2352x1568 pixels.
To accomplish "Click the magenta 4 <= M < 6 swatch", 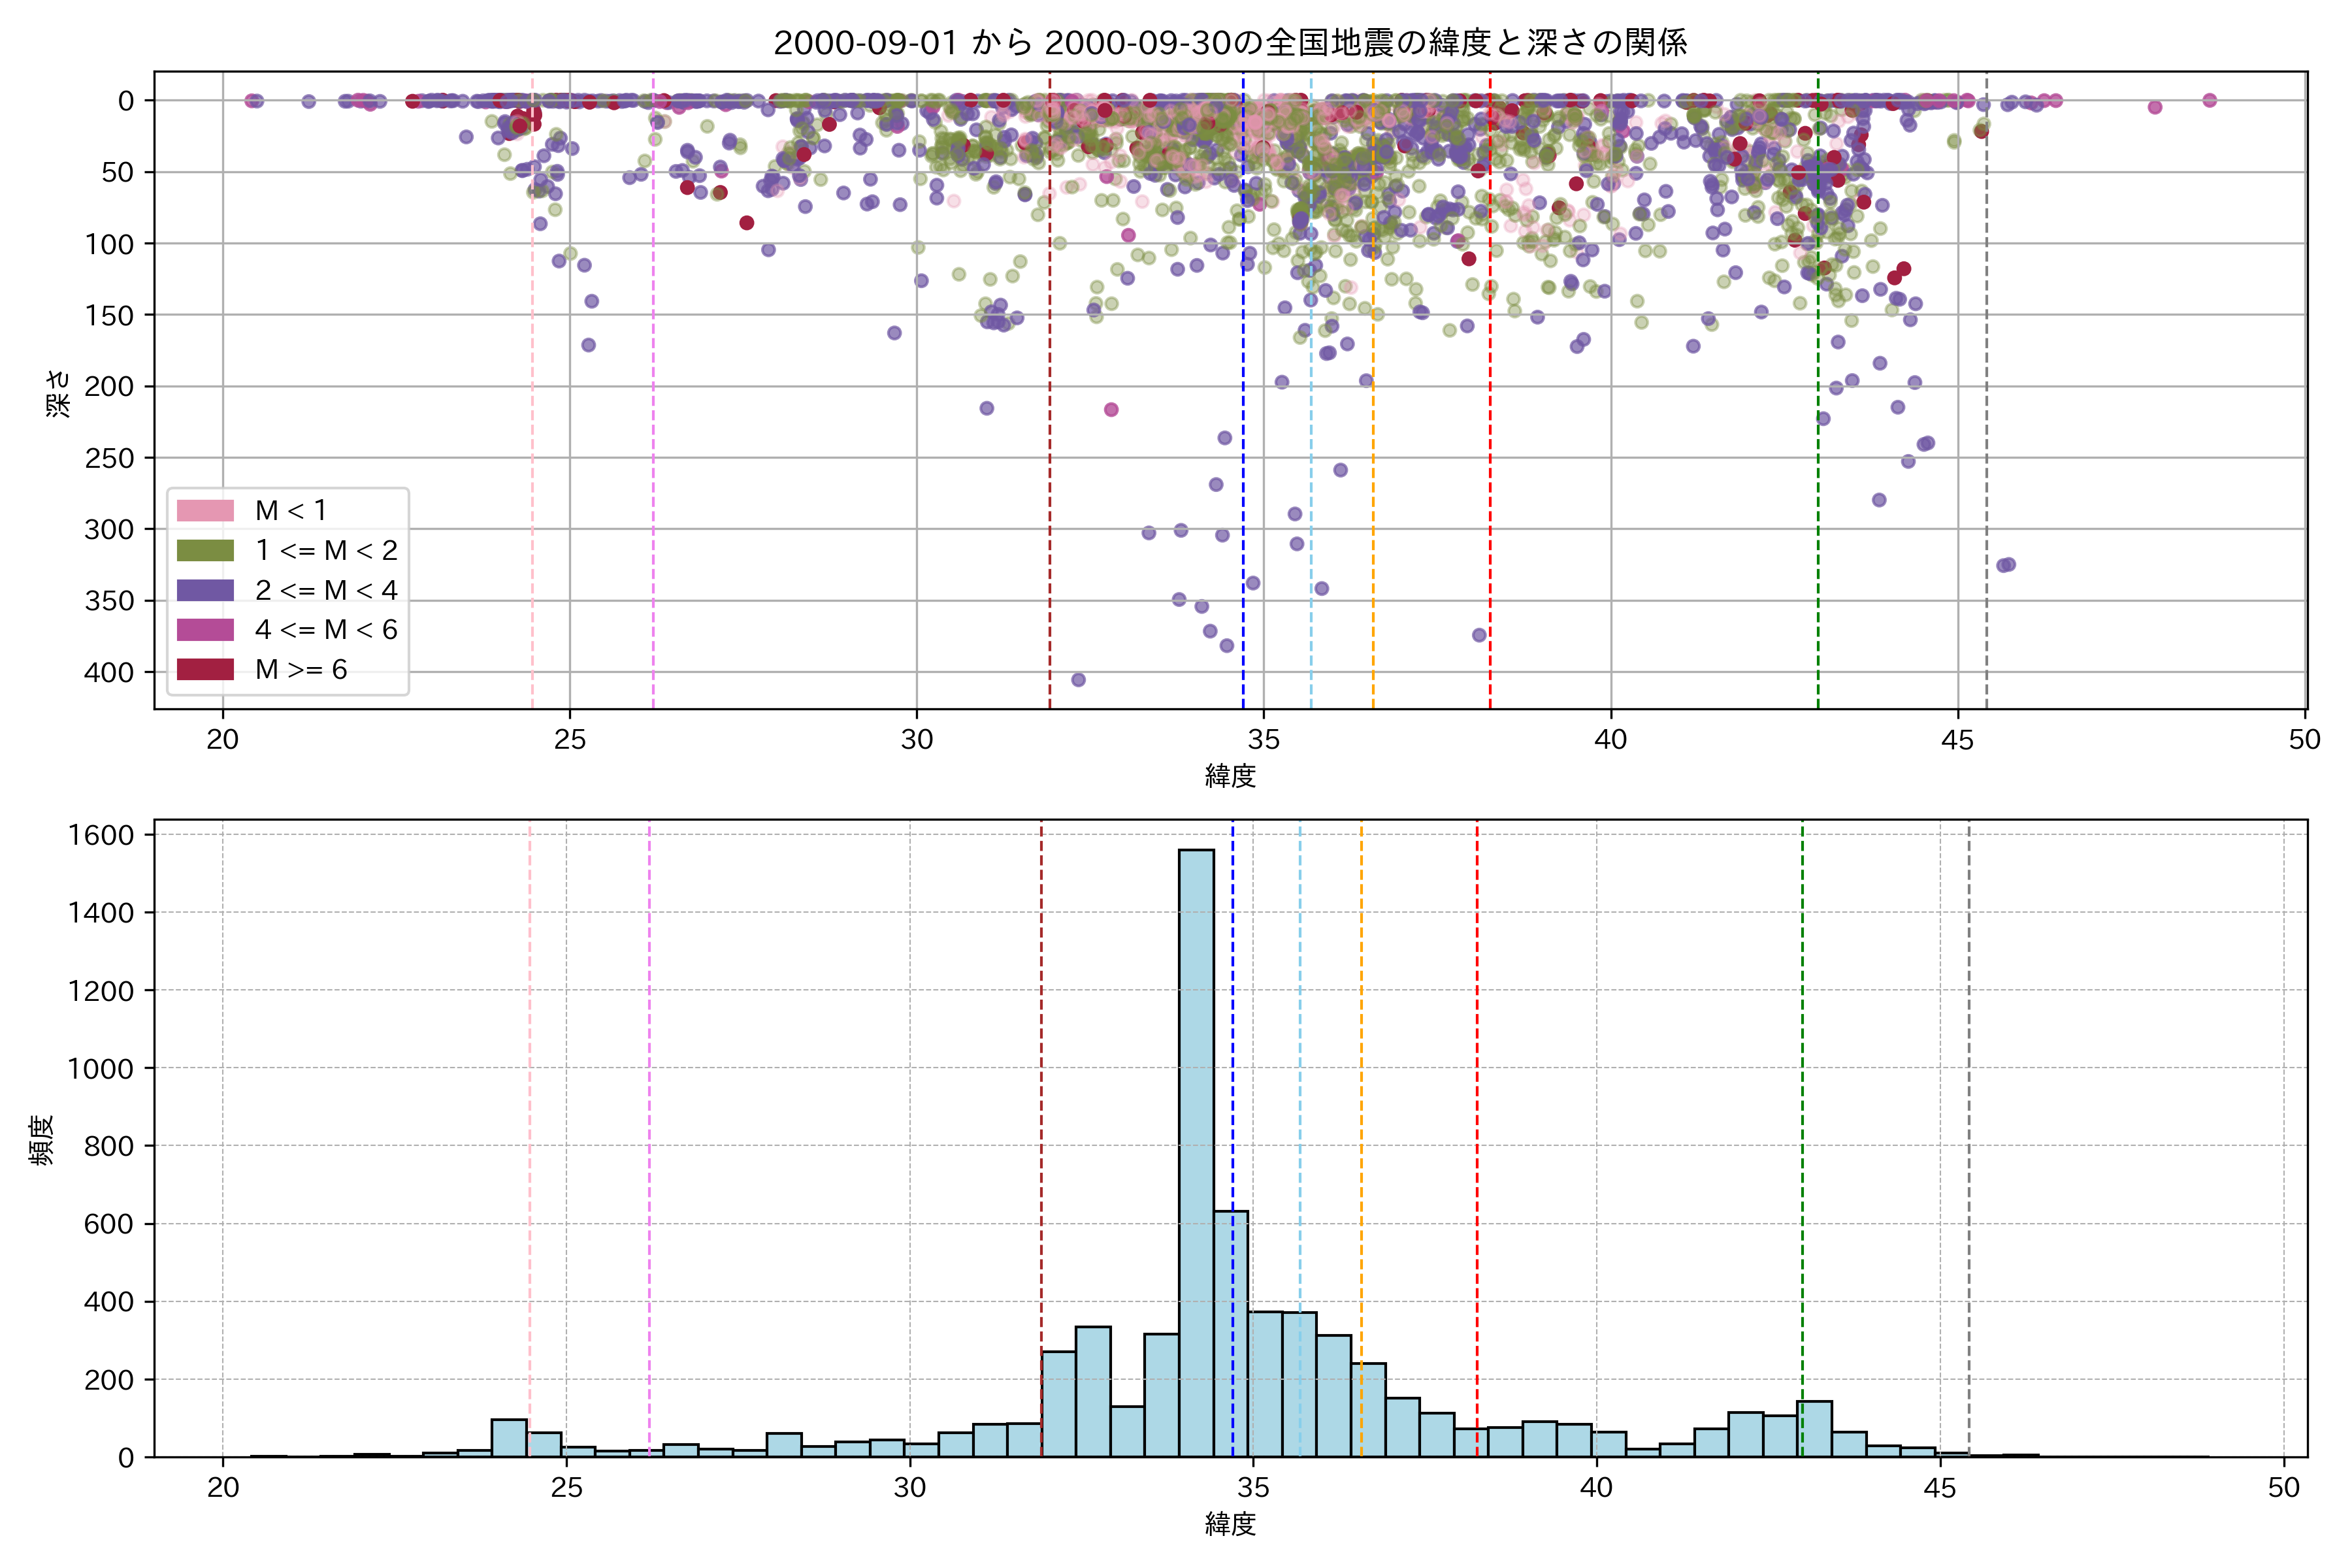I will tap(205, 630).
